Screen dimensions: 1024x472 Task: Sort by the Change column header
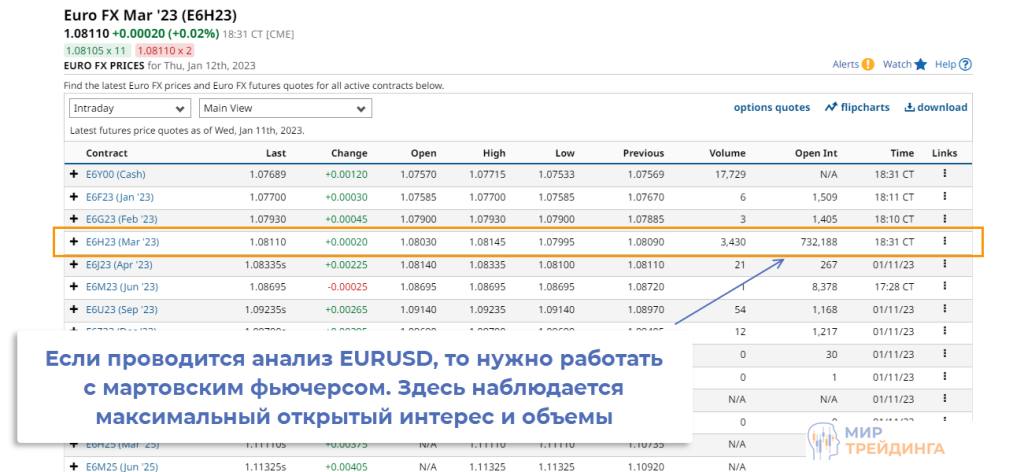(350, 153)
